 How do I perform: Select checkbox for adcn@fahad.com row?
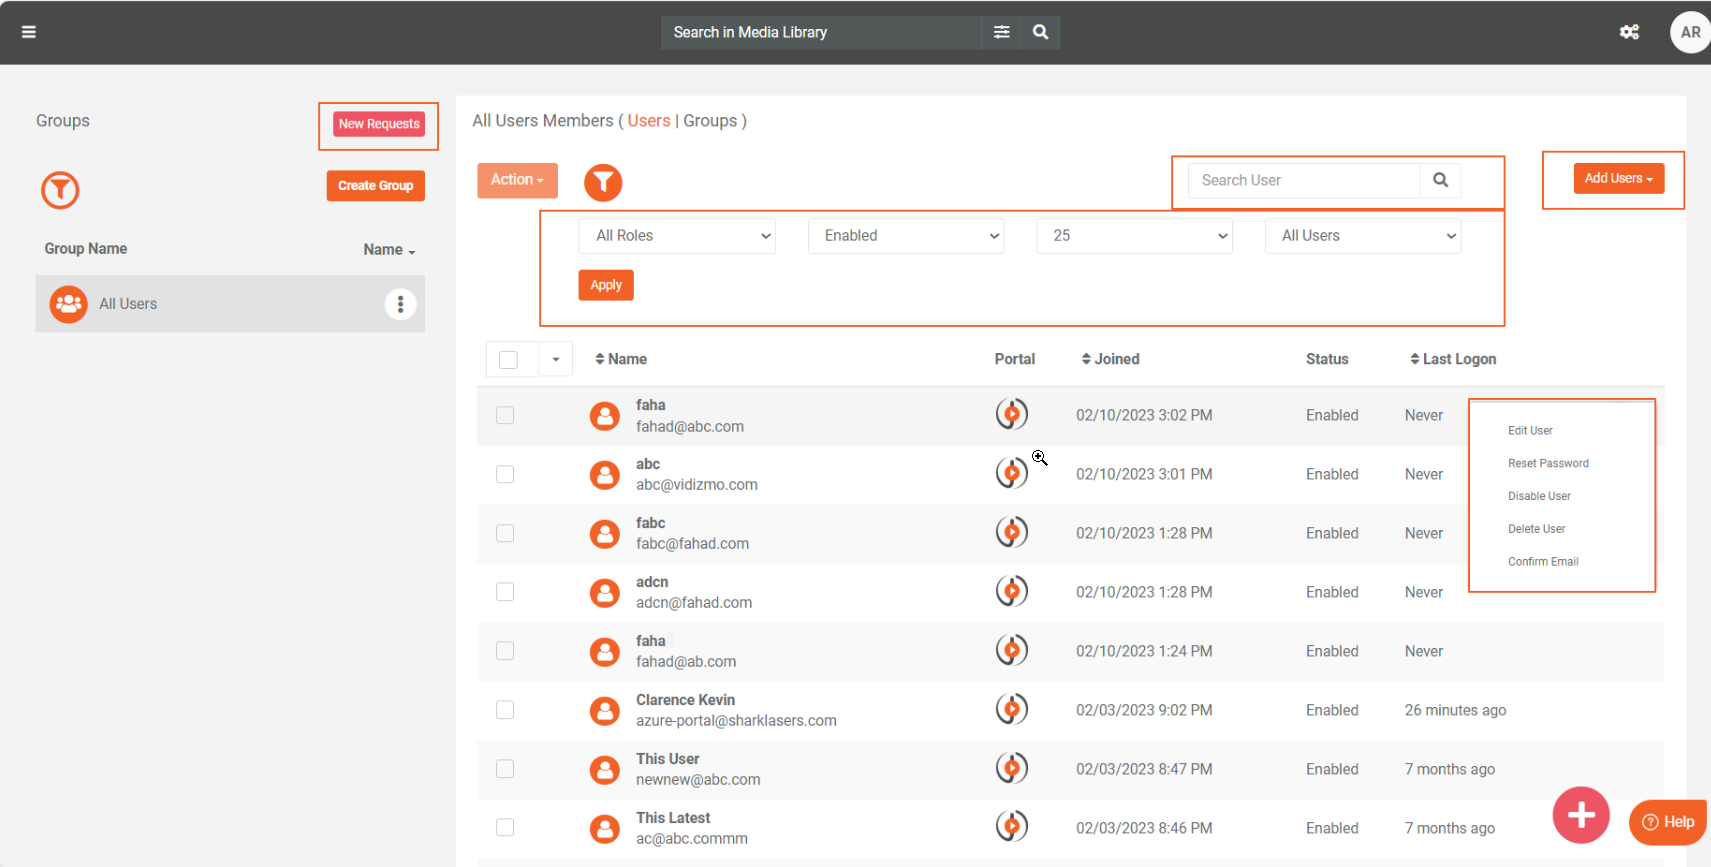coord(505,592)
